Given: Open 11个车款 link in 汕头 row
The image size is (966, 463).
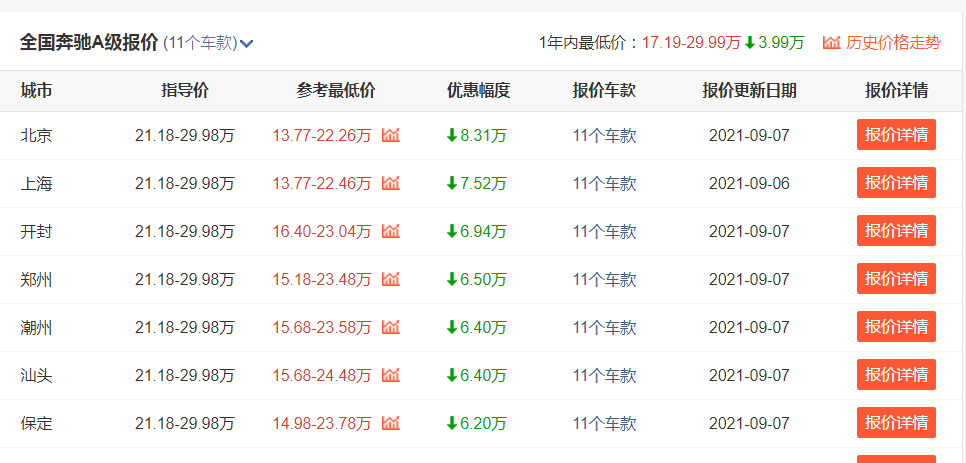Looking at the screenshot, I should [604, 376].
